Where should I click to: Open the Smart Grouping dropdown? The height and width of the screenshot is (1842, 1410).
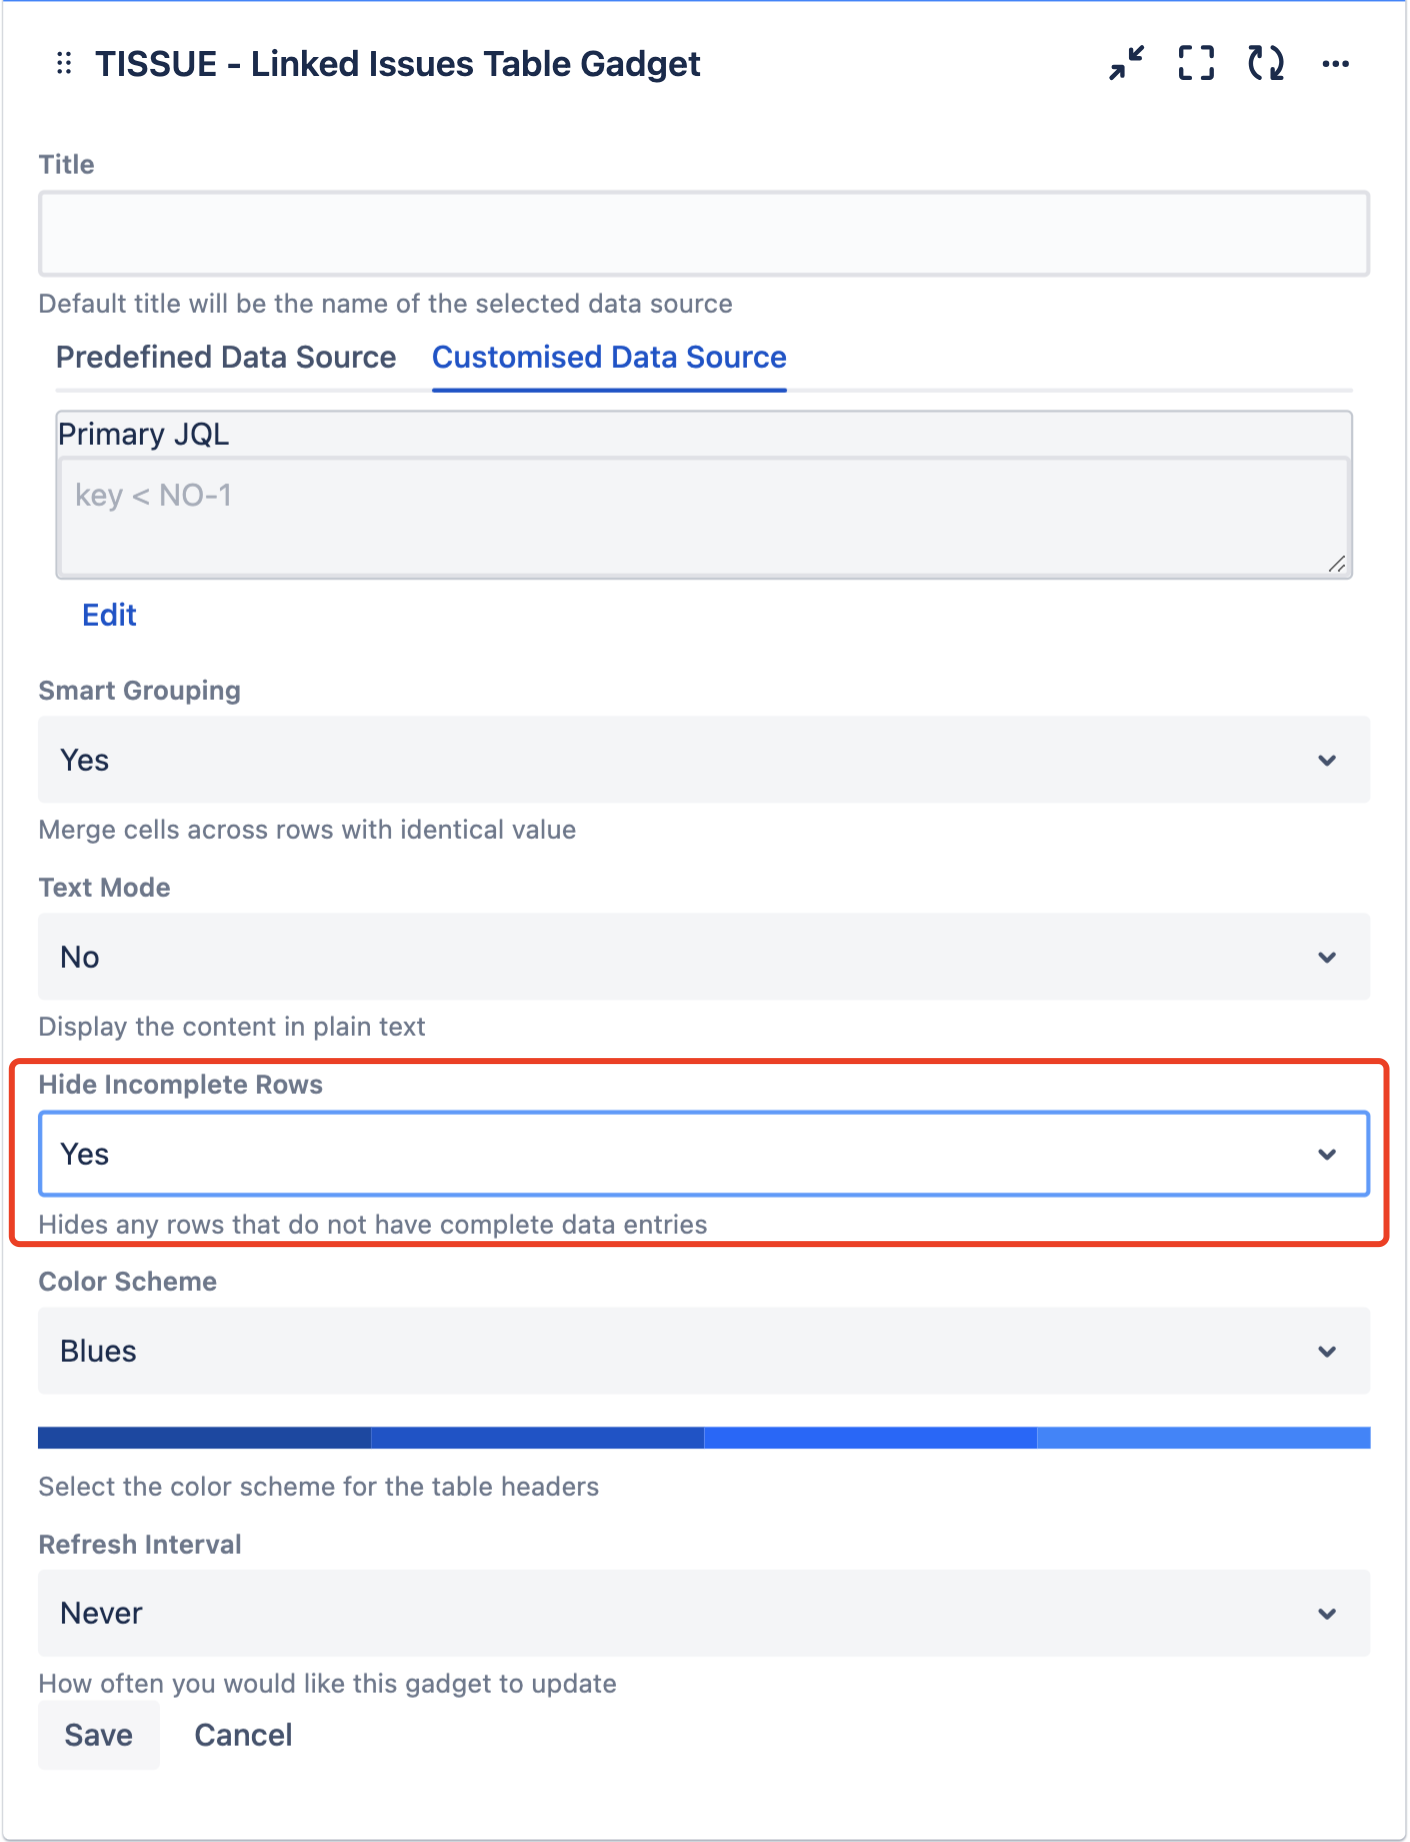(703, 760)
